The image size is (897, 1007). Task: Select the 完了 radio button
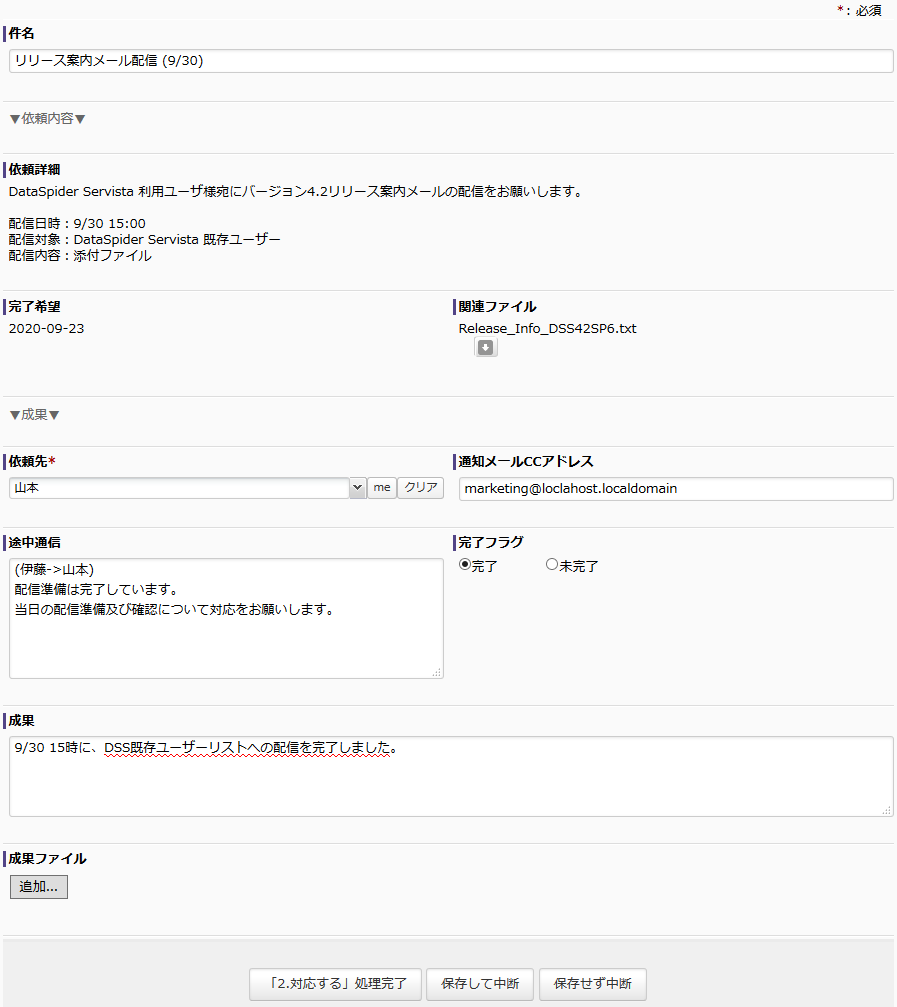tap(465, 565)
